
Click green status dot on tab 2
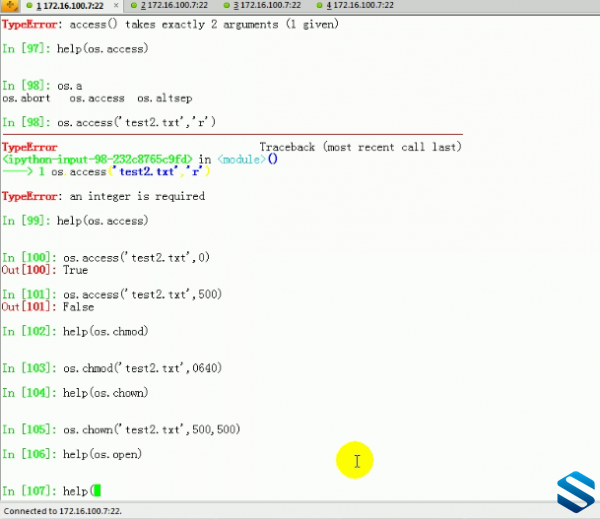[x=134, y=5]
